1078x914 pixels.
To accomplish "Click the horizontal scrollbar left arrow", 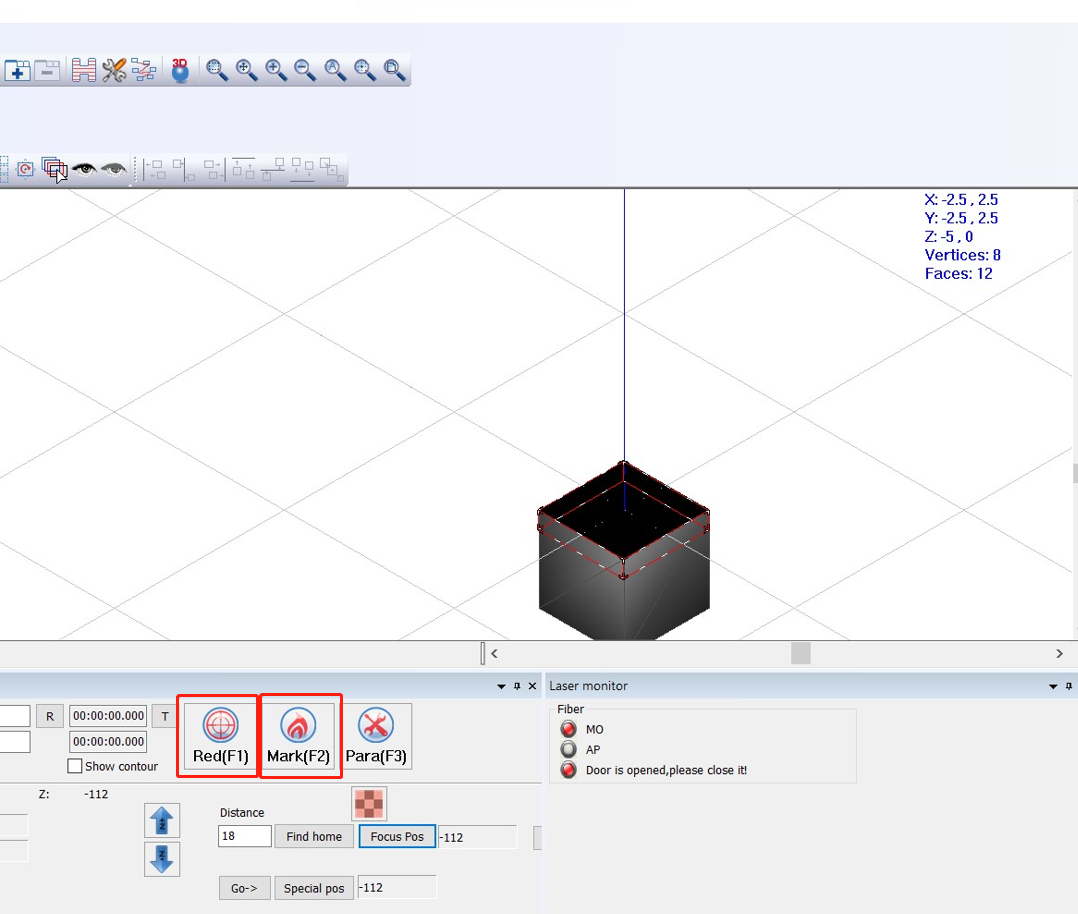I will [x=494, y=653].
